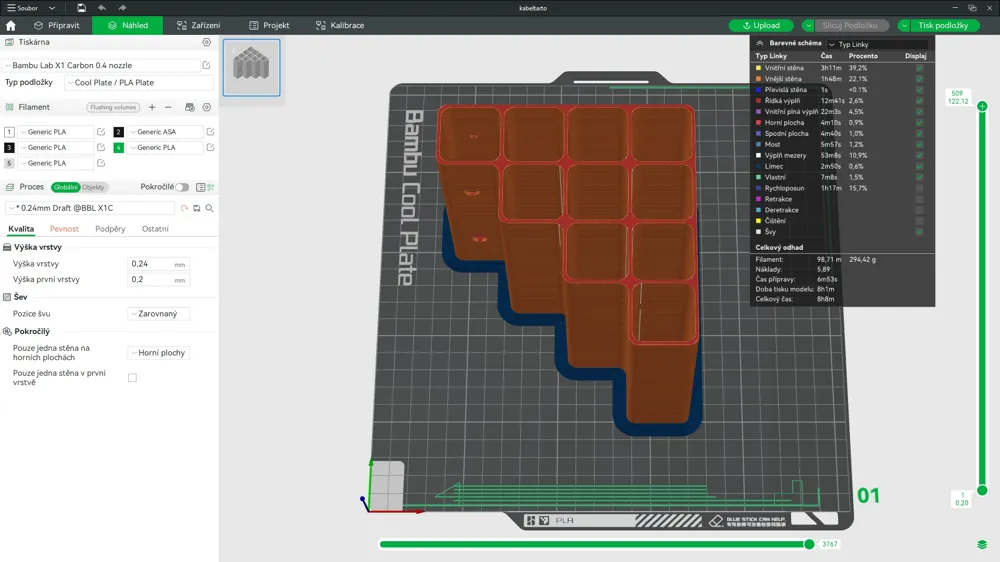Open the Typ Linky color scheme dropdown
The width and height of the screenshot is (1000, 562).
(x=875, y=44)
